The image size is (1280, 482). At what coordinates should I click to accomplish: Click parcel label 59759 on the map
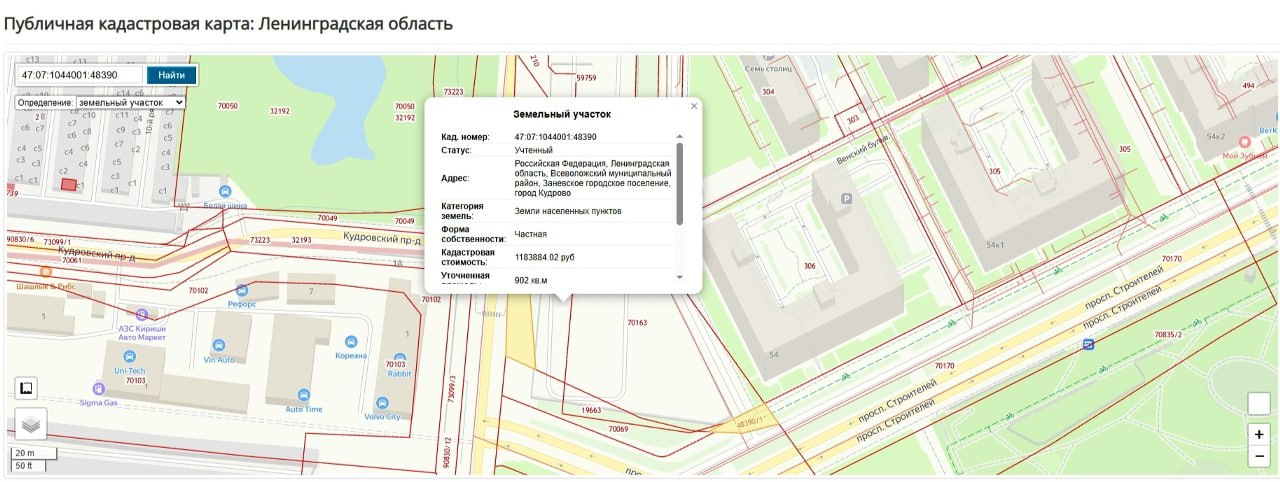click(586, 77)
